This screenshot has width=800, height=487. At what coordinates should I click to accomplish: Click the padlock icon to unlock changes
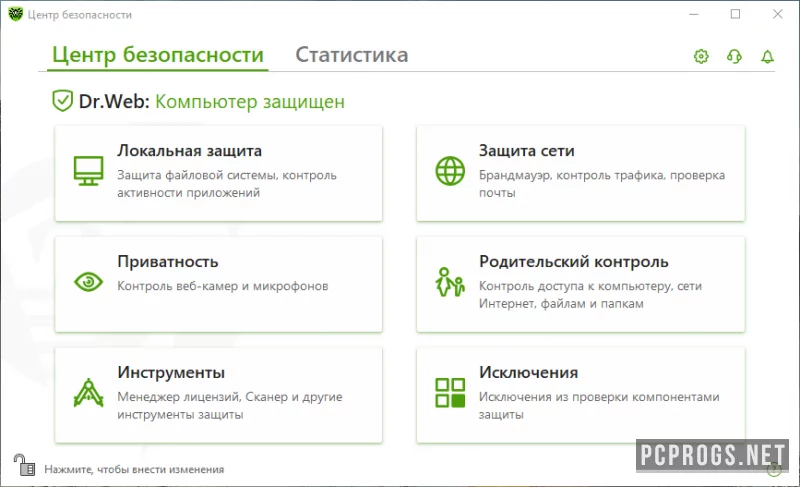point(24,465)
